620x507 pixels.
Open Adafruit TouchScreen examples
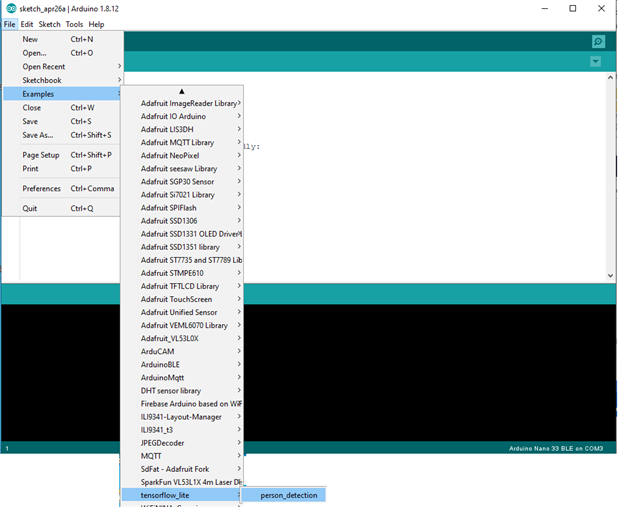pyautogui.click(x=182, y=299)
